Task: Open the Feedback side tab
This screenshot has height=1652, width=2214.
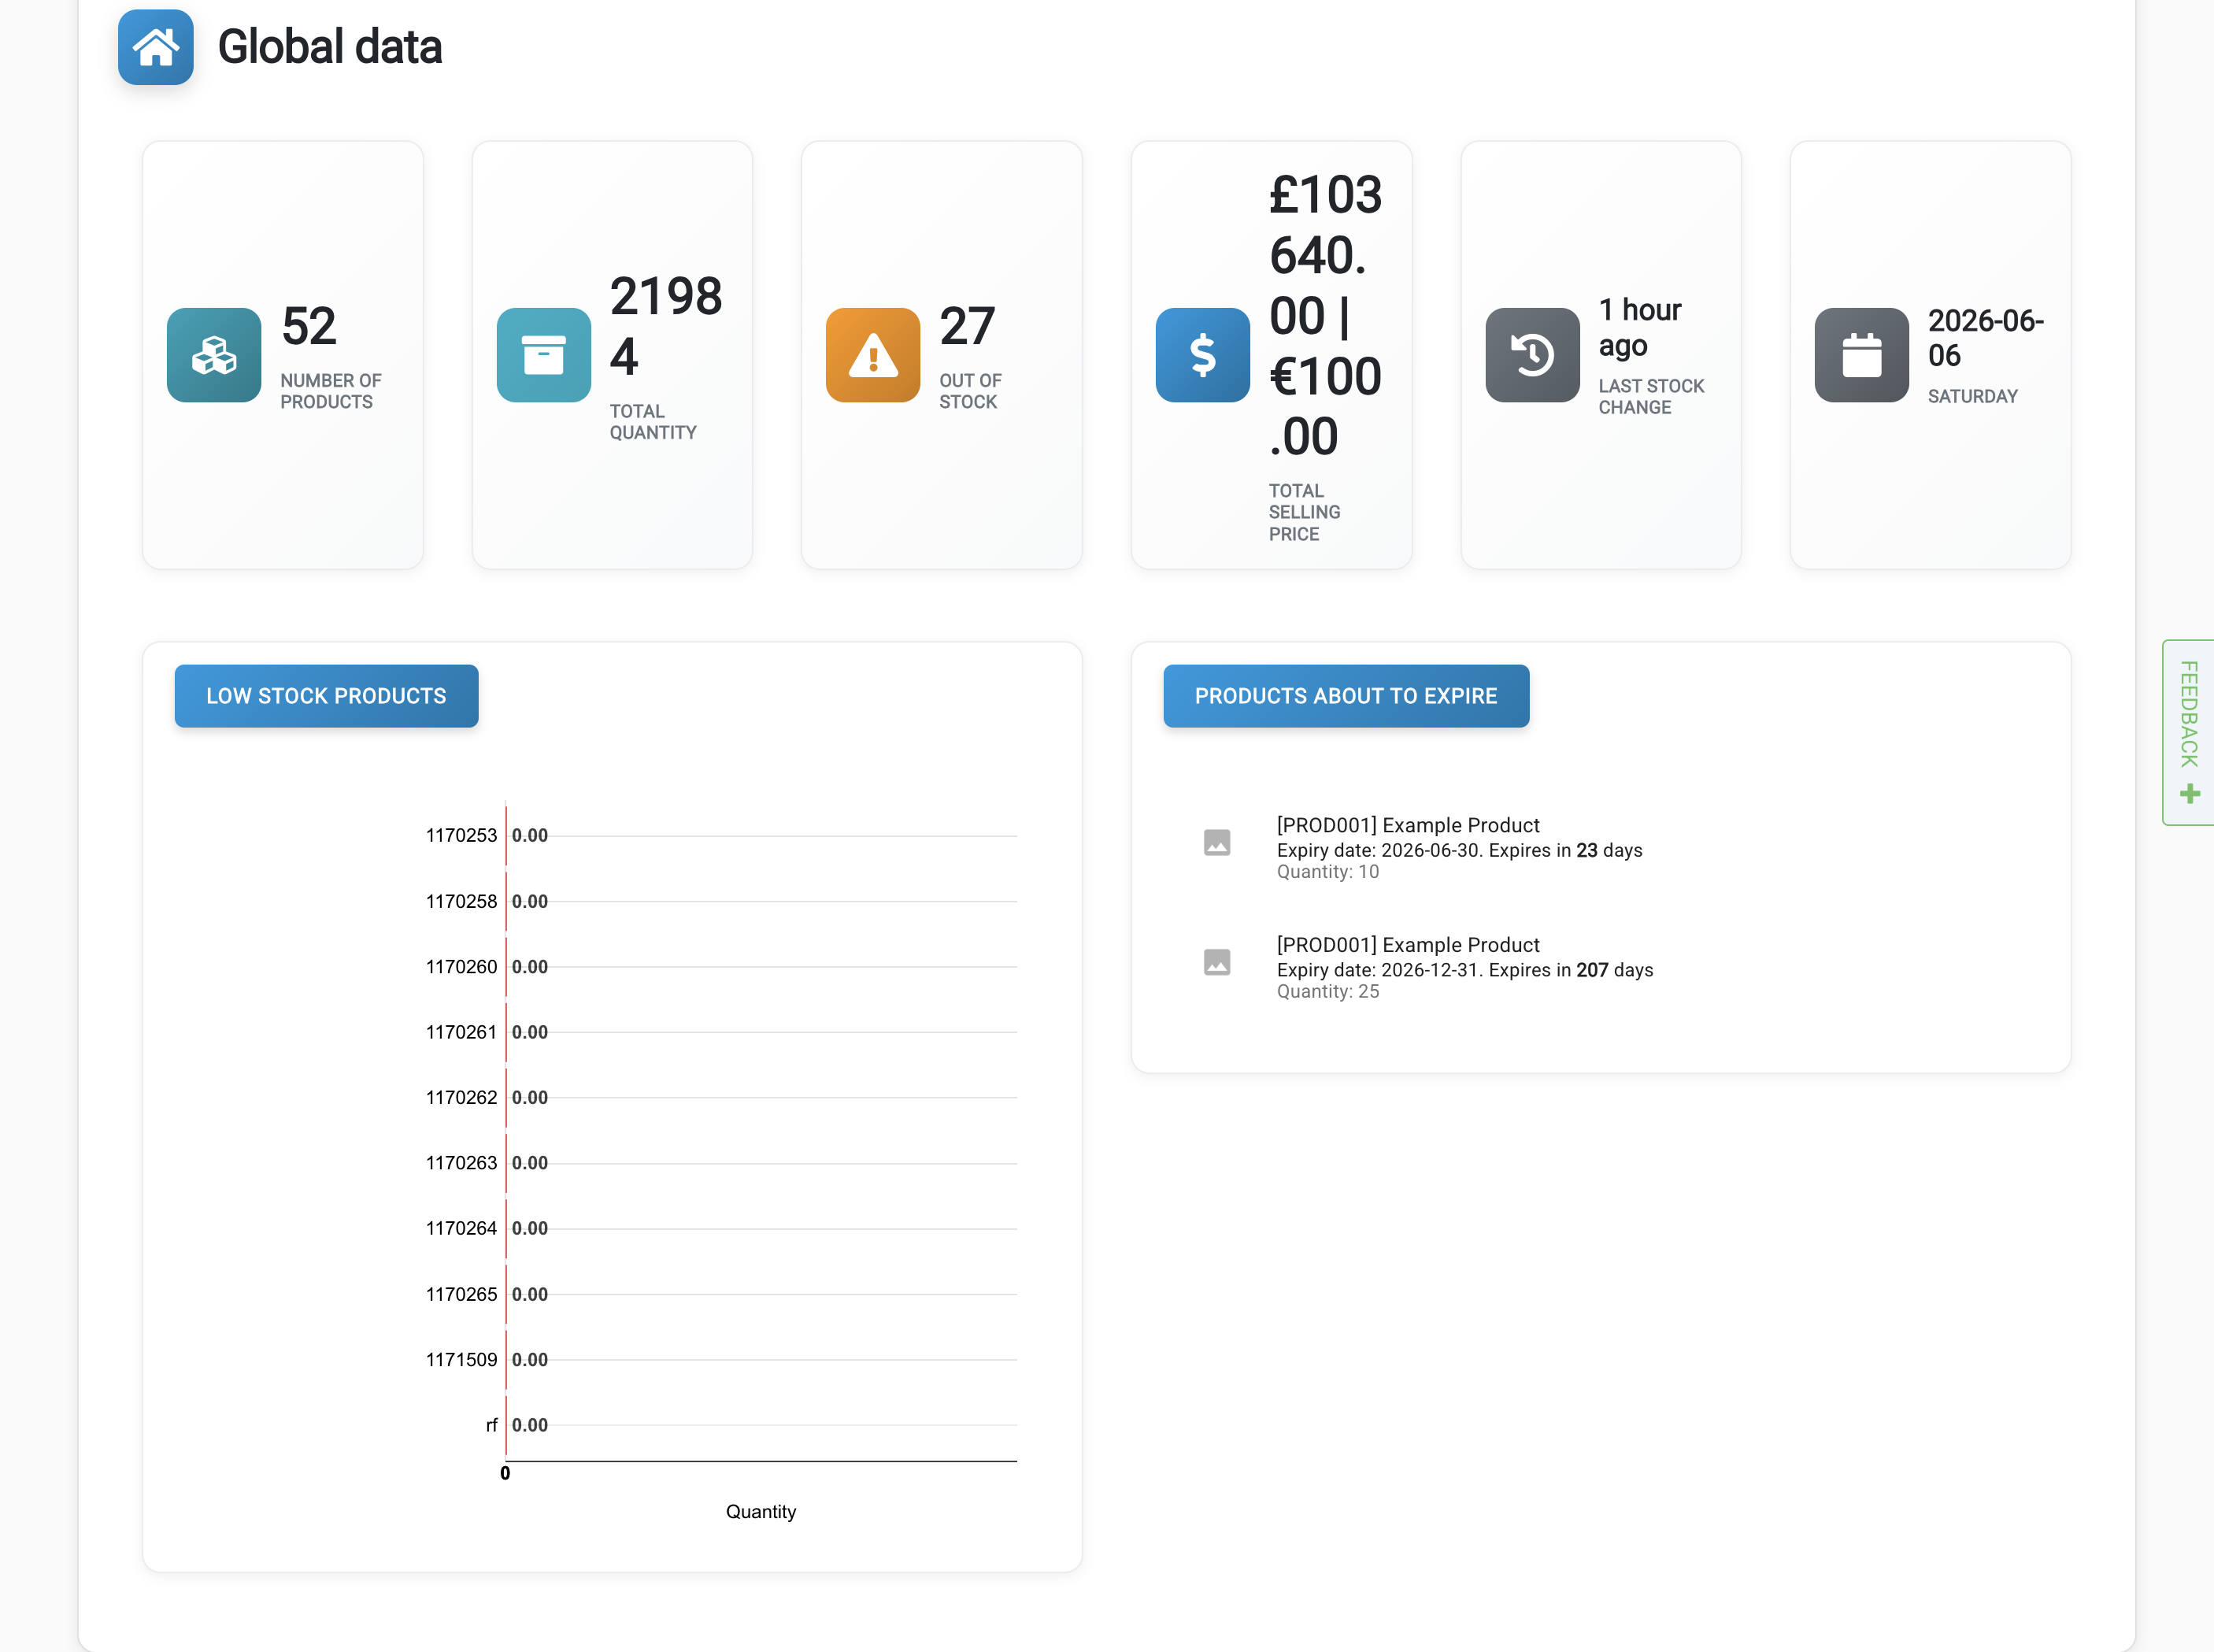Action: (2189, 732)
